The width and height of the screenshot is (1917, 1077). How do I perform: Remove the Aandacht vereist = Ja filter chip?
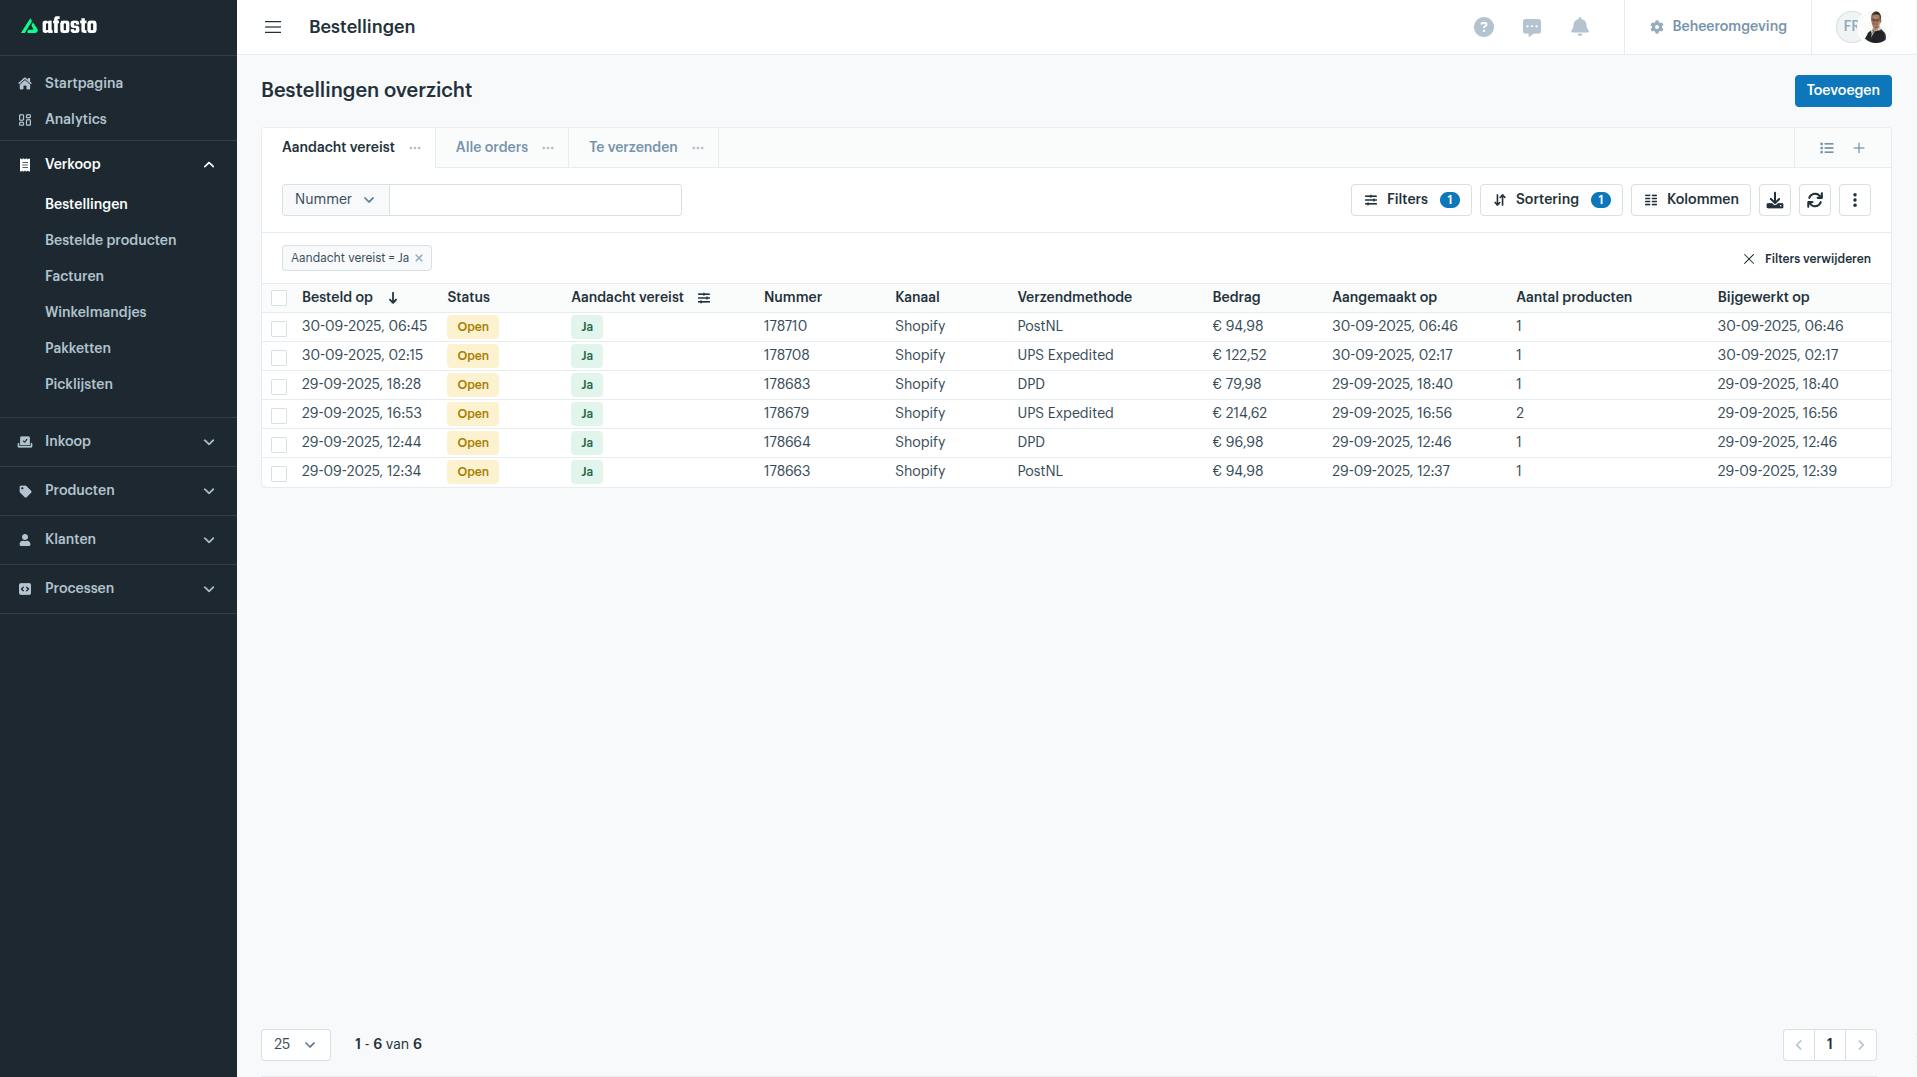(x=419, y=258)
